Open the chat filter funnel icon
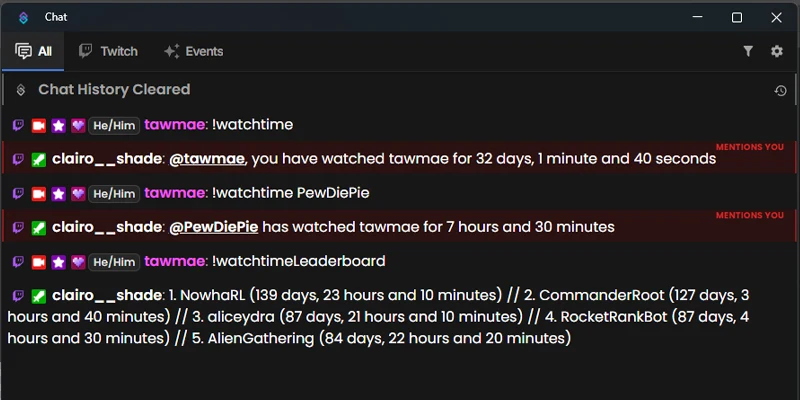Viewport: 800px width, 400px height. (x=748, y=51)
